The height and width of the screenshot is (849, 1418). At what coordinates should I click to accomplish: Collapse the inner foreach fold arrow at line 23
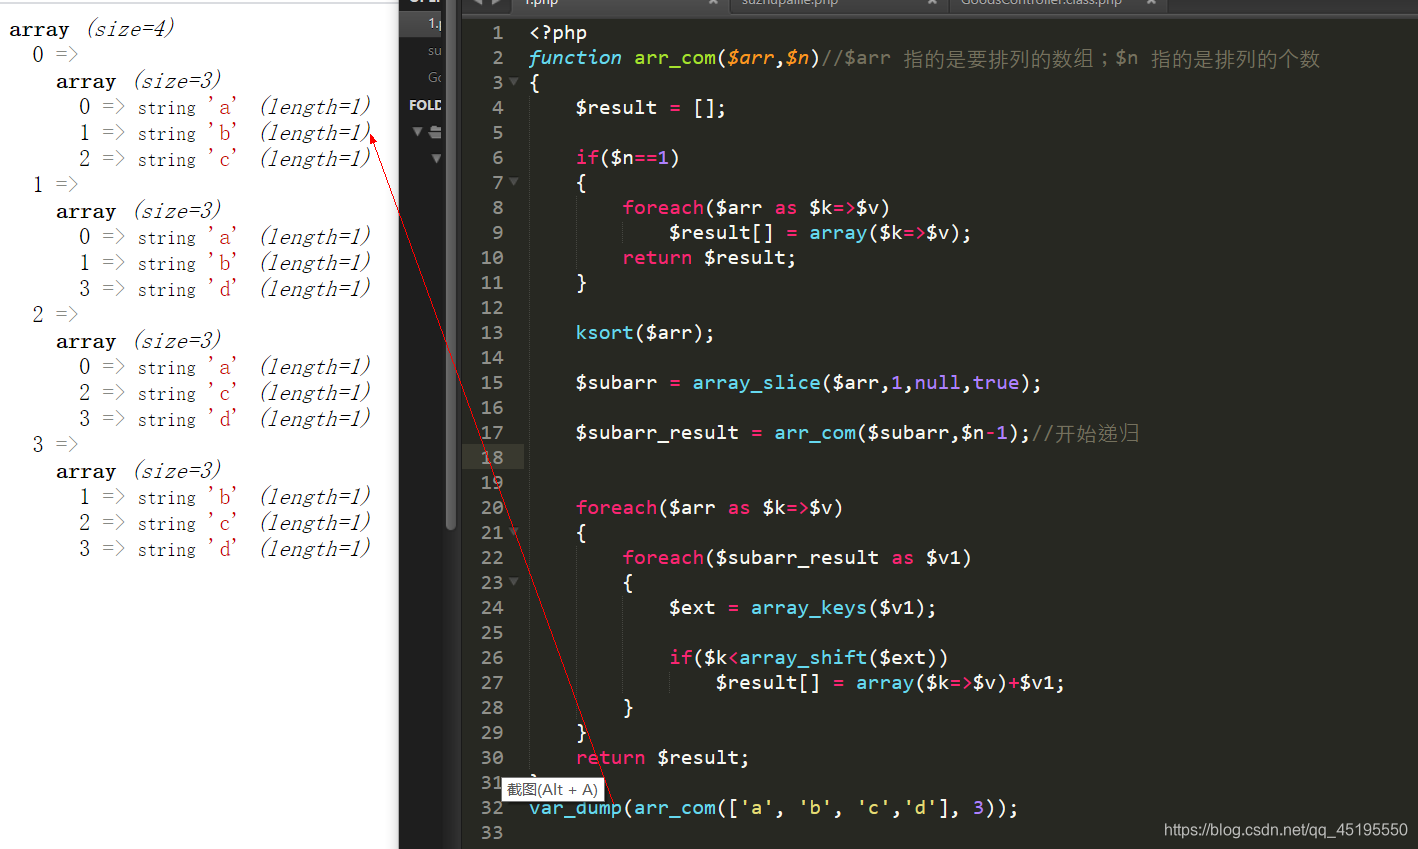[x=514, y=582]
